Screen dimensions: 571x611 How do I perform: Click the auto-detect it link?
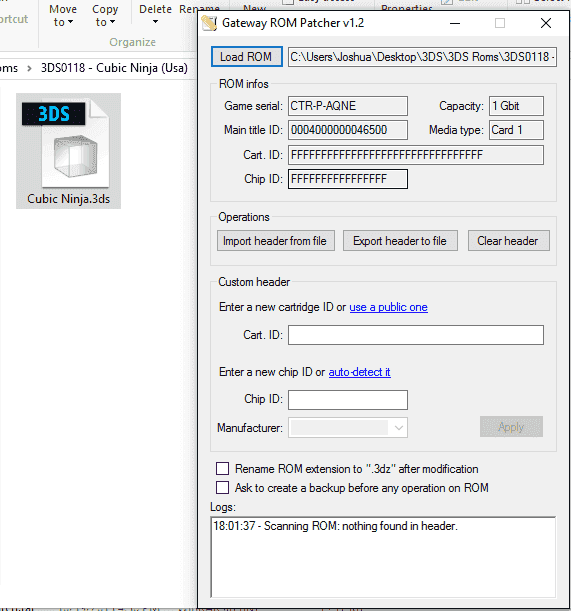[359, 372]
